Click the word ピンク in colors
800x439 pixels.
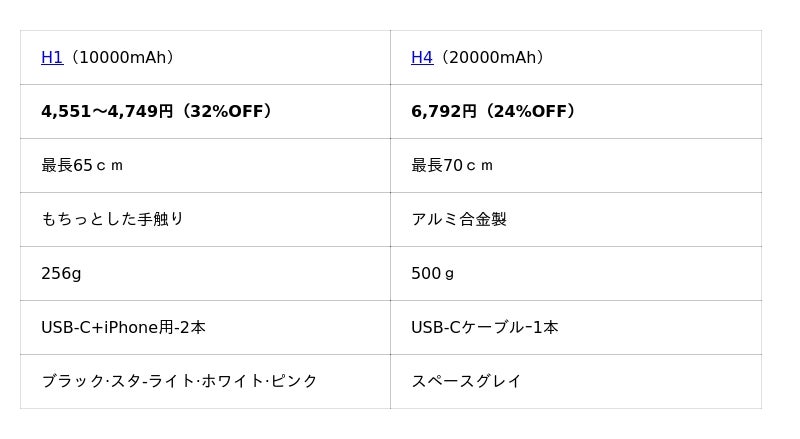pyautogui.click(x=294, y=382)
